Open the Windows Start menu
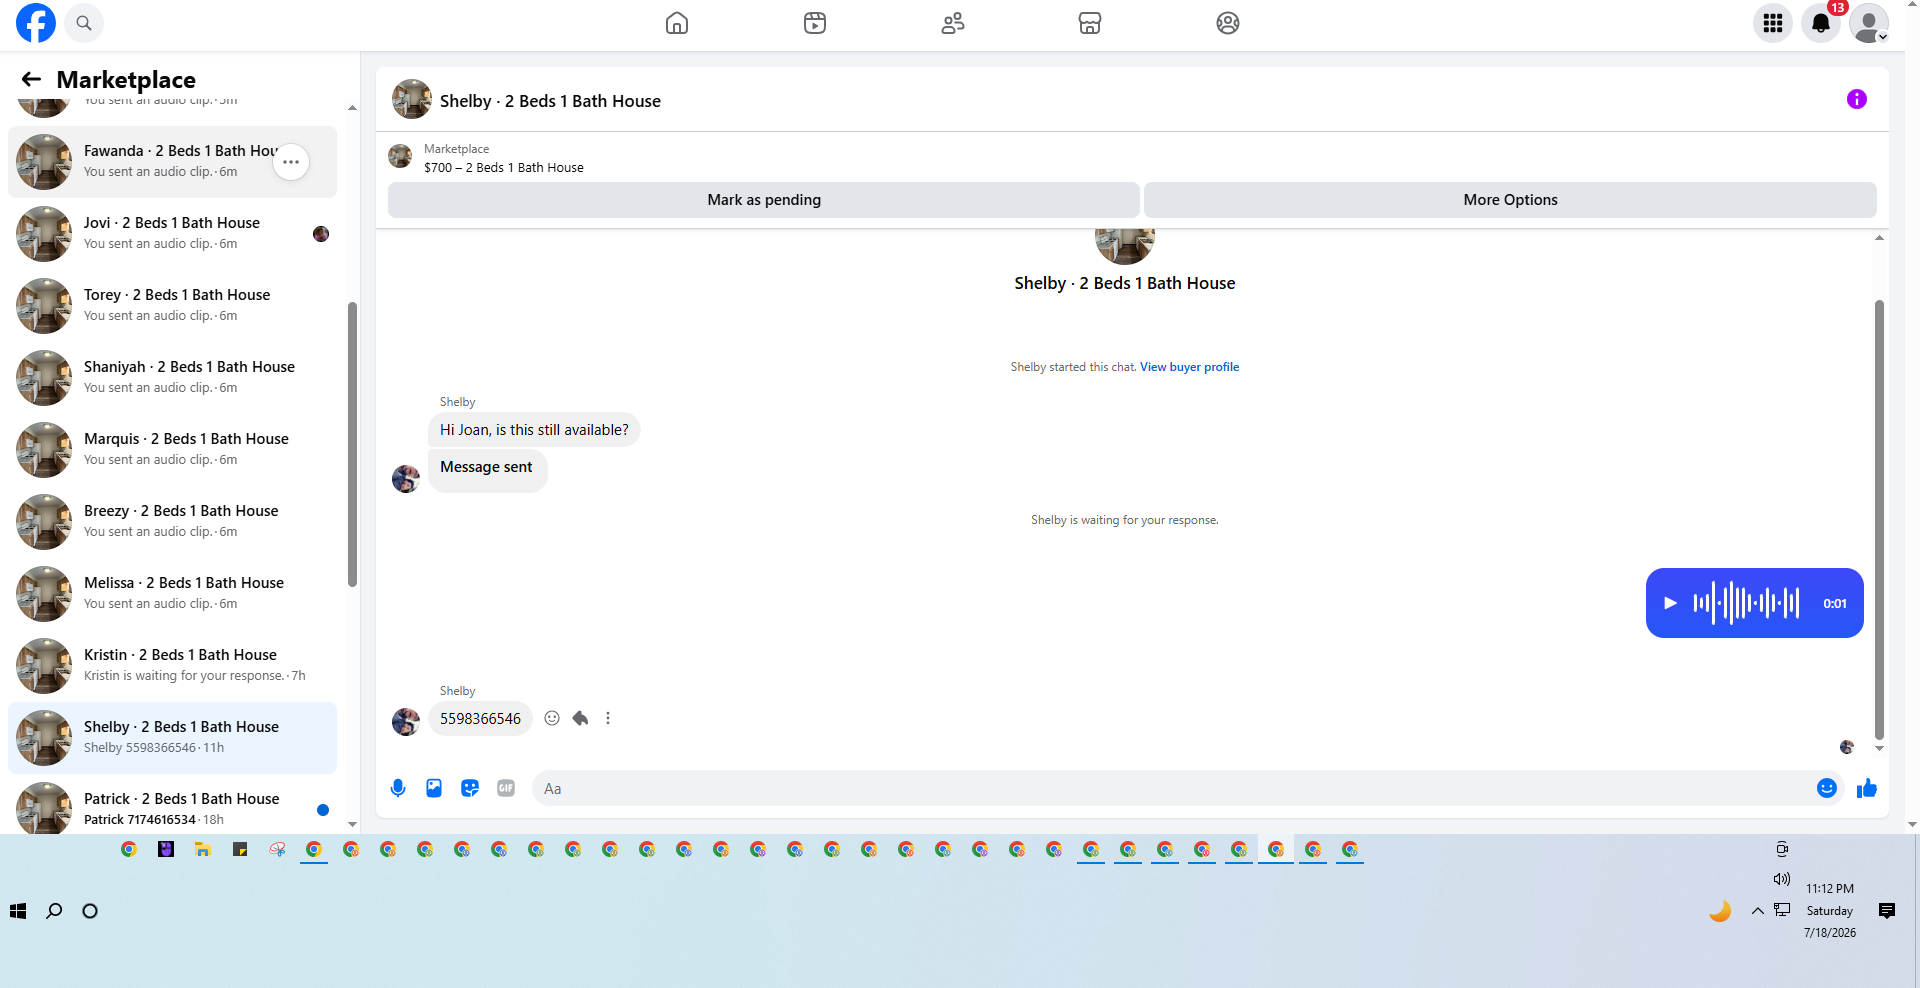This screenshot has width=1920, height=988. (18, 911)
